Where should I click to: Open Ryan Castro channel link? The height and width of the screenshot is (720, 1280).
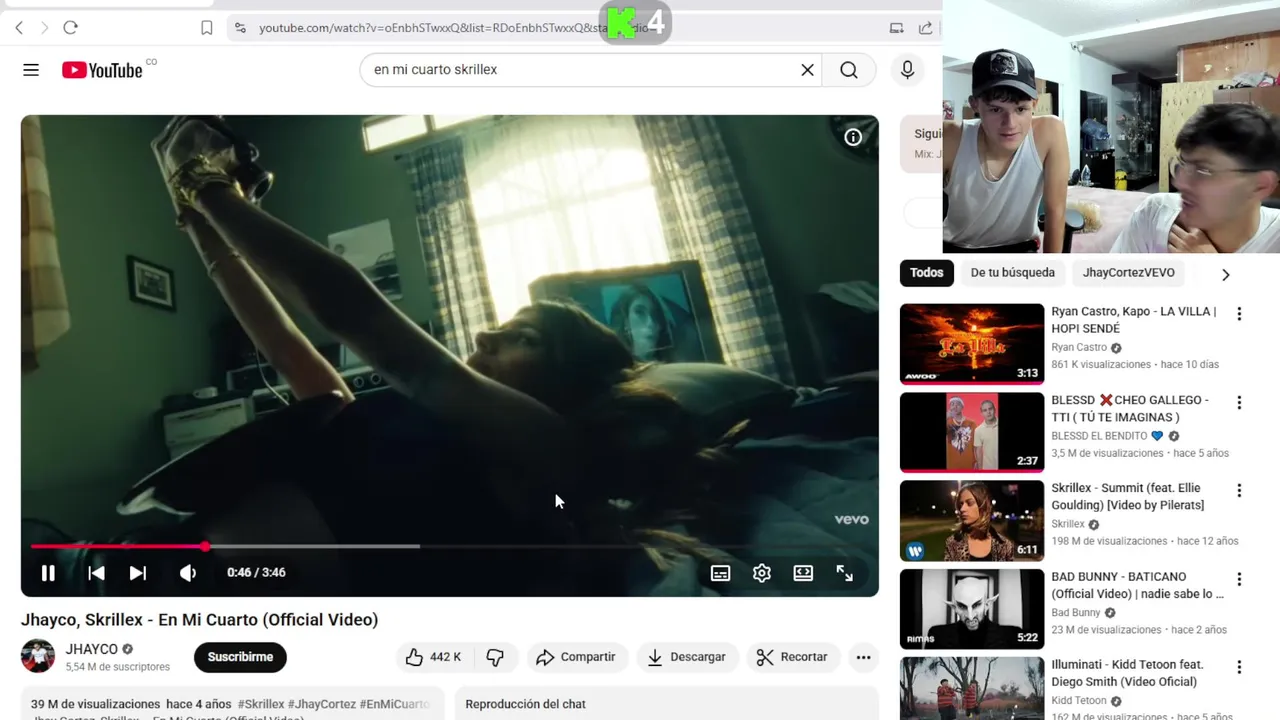(1079, 347)
